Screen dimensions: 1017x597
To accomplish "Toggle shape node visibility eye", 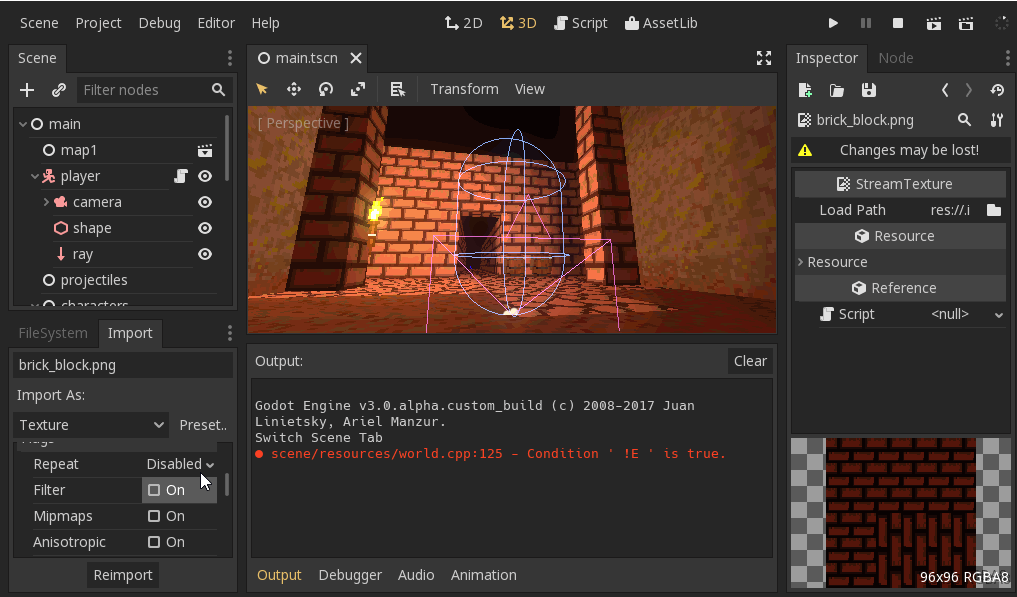I will click(x=205, y=228).
